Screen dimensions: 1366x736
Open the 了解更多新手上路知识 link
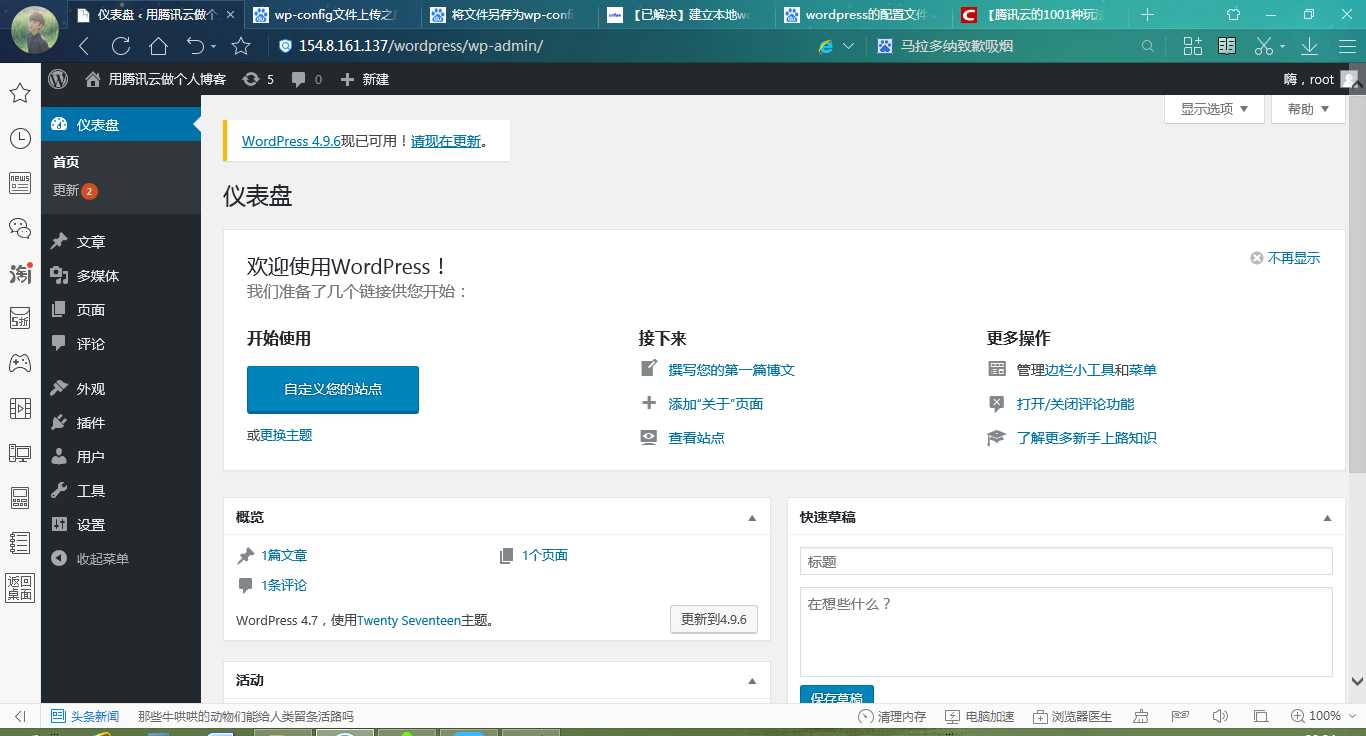coord(1086,438)
